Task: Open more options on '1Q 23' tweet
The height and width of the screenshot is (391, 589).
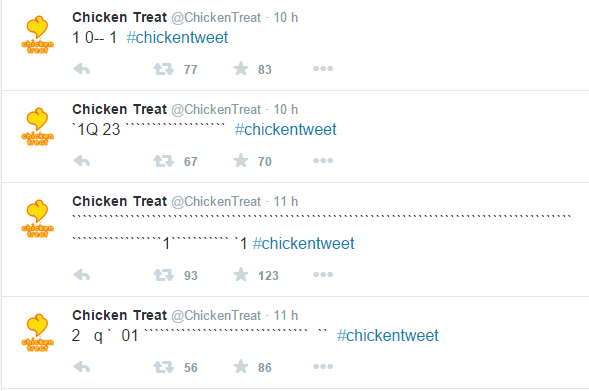Action: tap(323, 160)
